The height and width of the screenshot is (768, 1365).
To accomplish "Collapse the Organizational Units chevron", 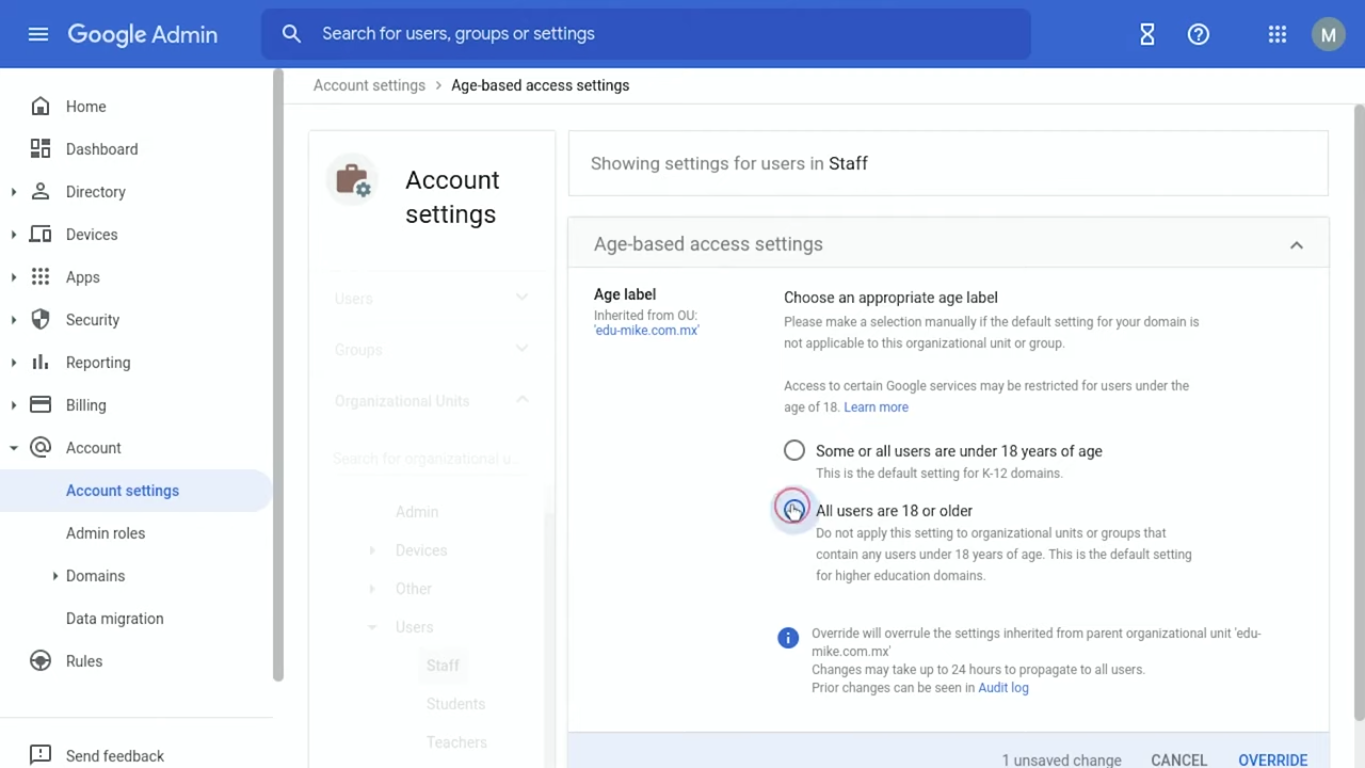I will [522, 399].
